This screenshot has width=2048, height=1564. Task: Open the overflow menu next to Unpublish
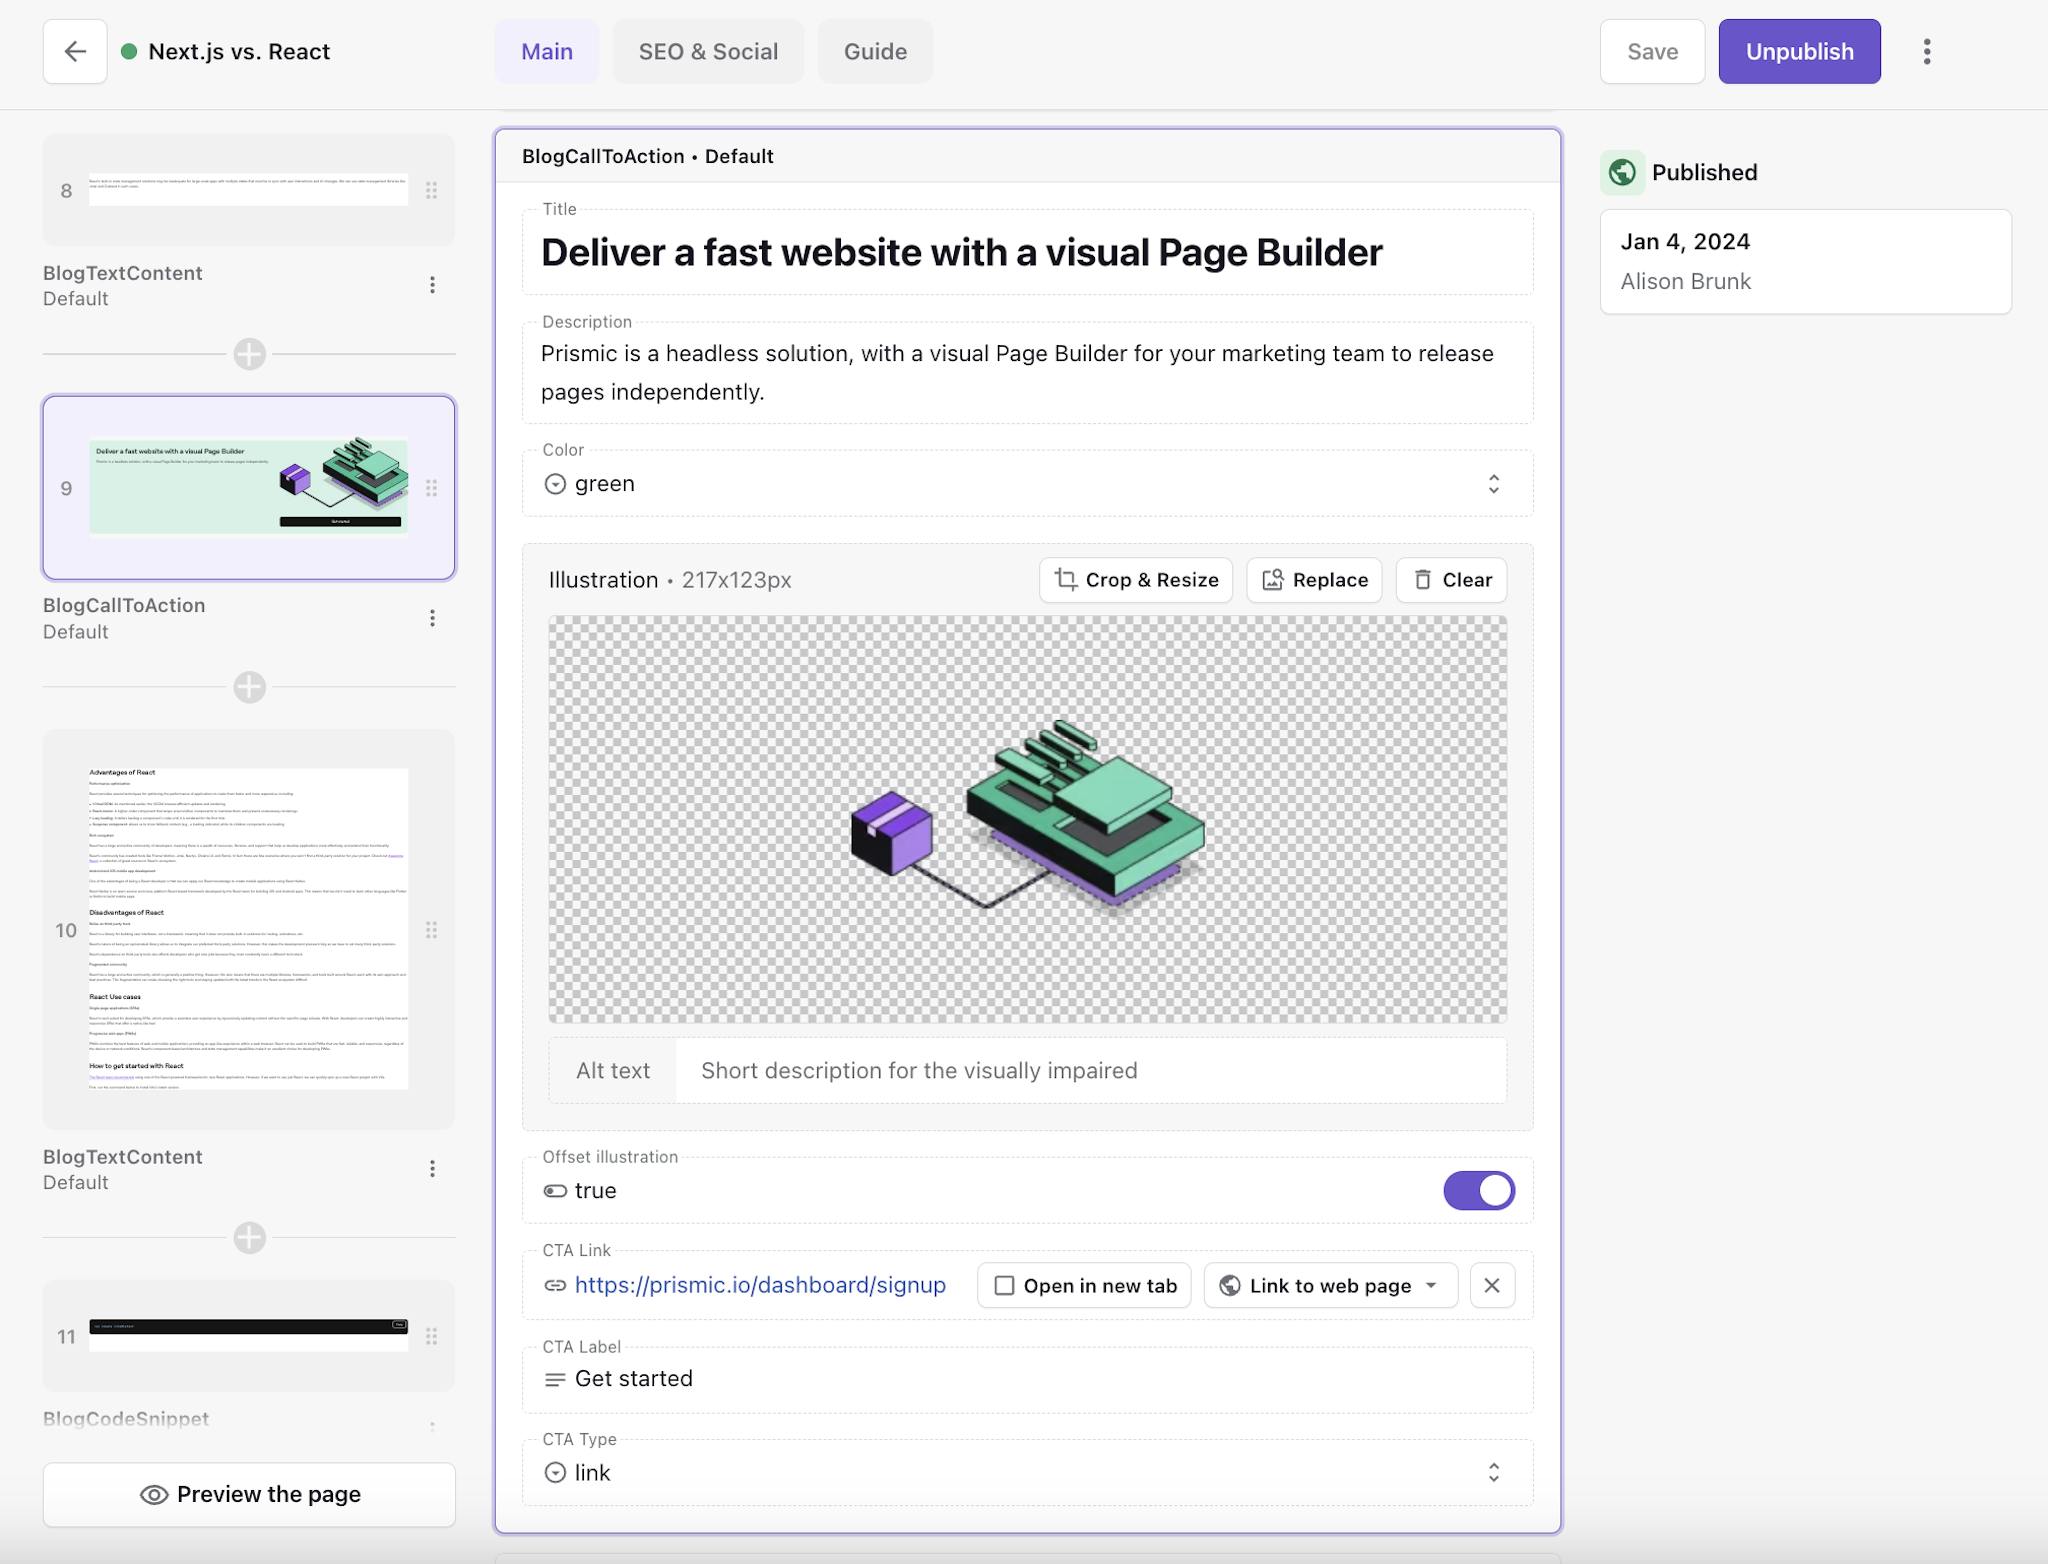click(1927, 51)
